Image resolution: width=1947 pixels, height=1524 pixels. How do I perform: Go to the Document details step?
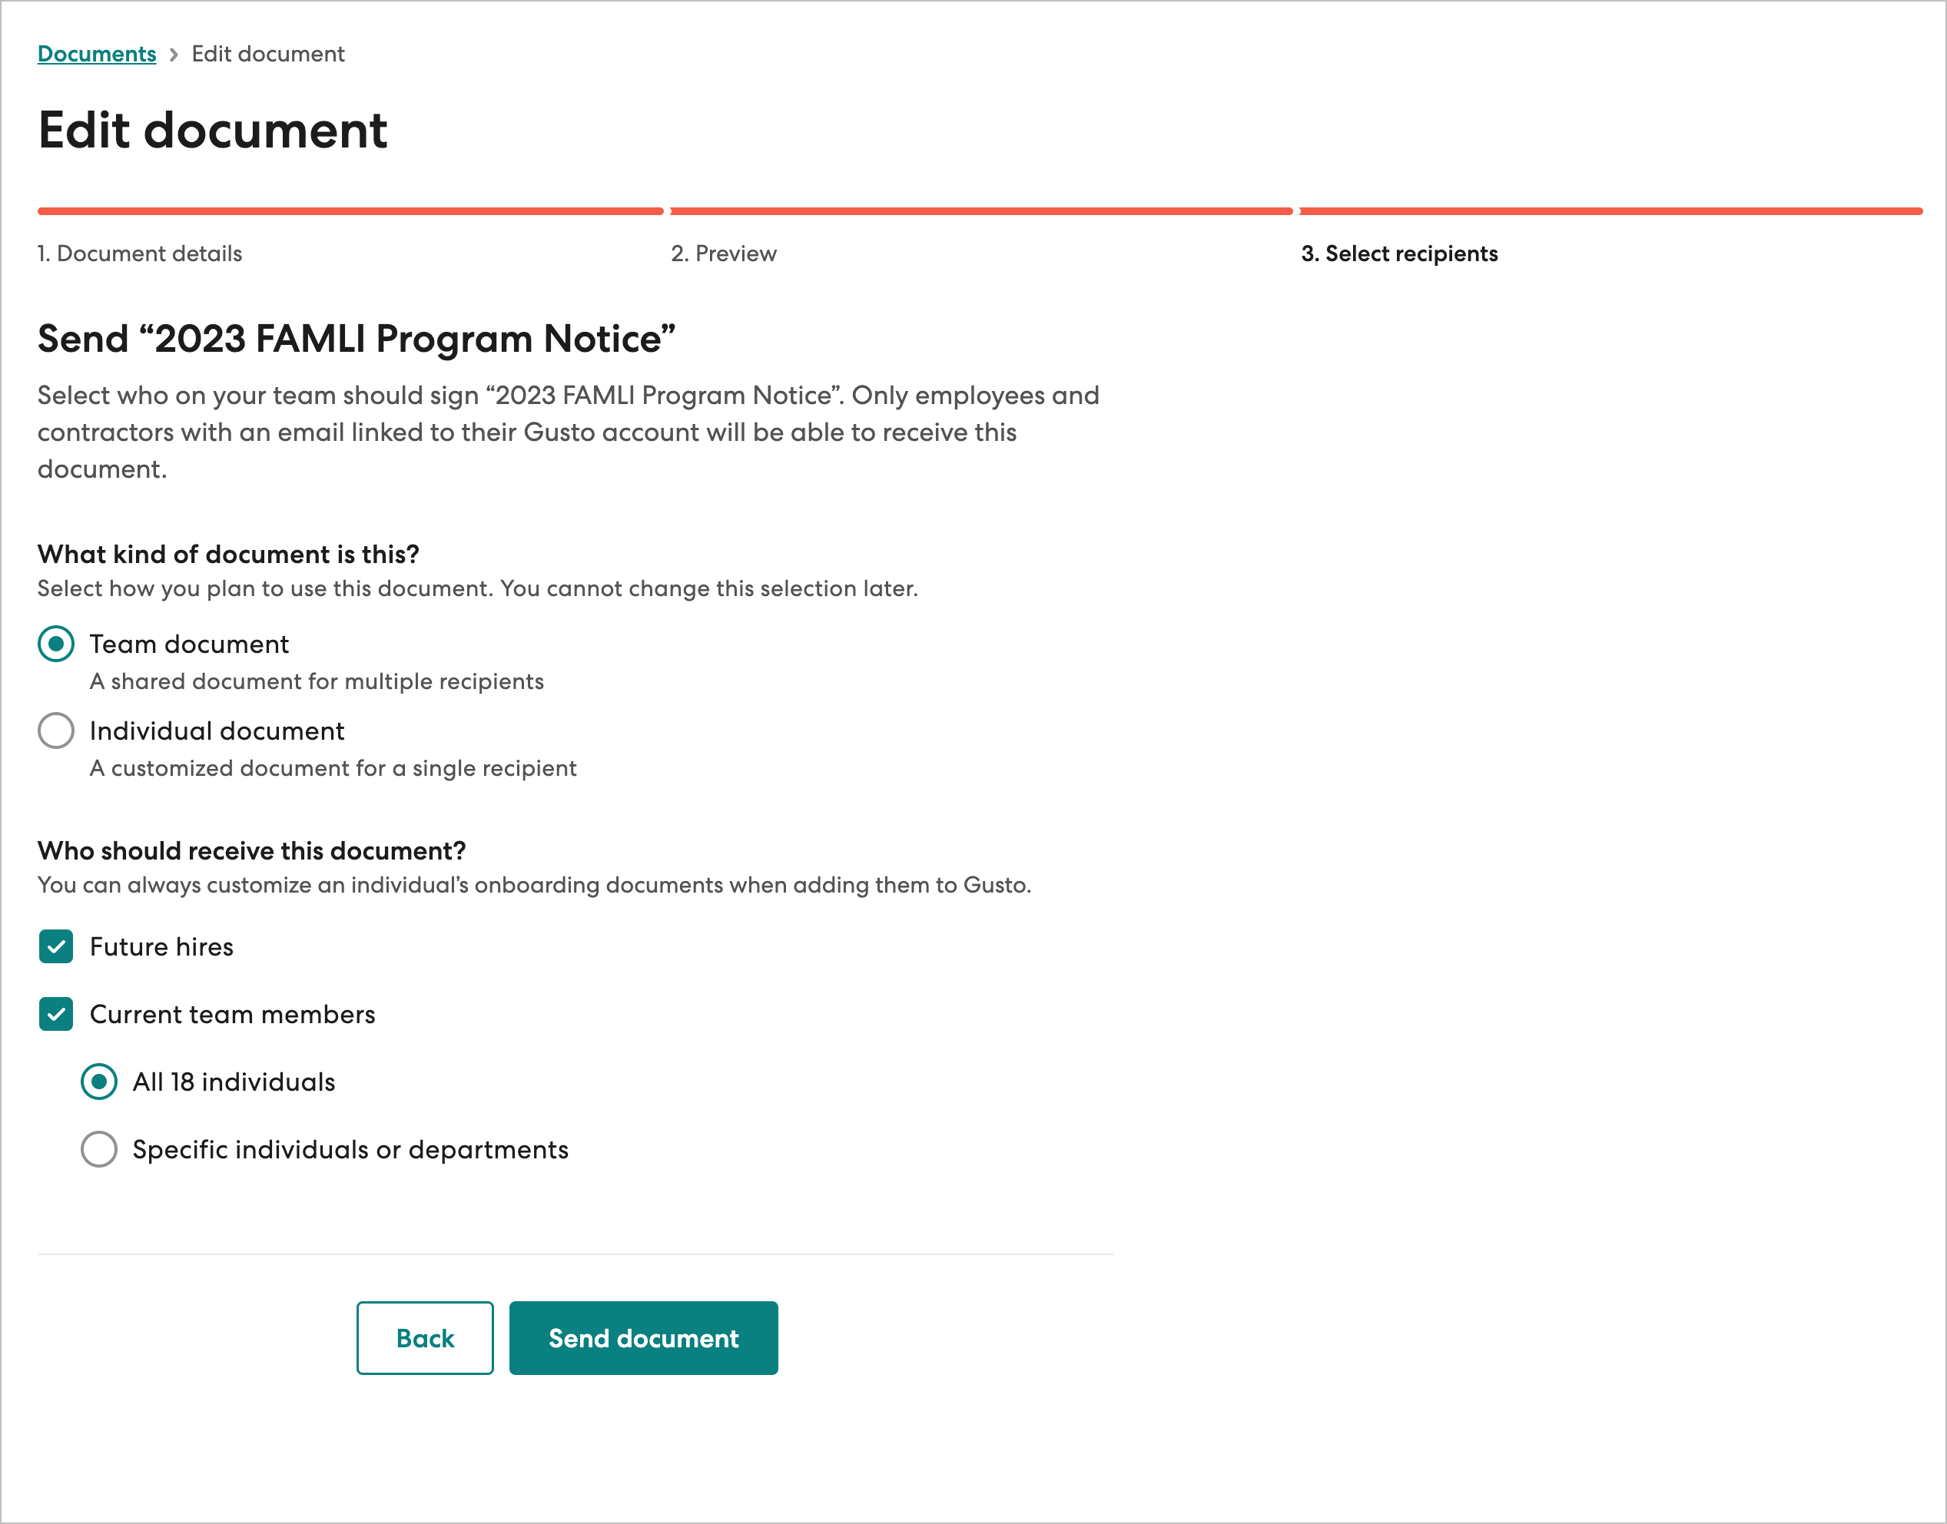pos(139,253)
